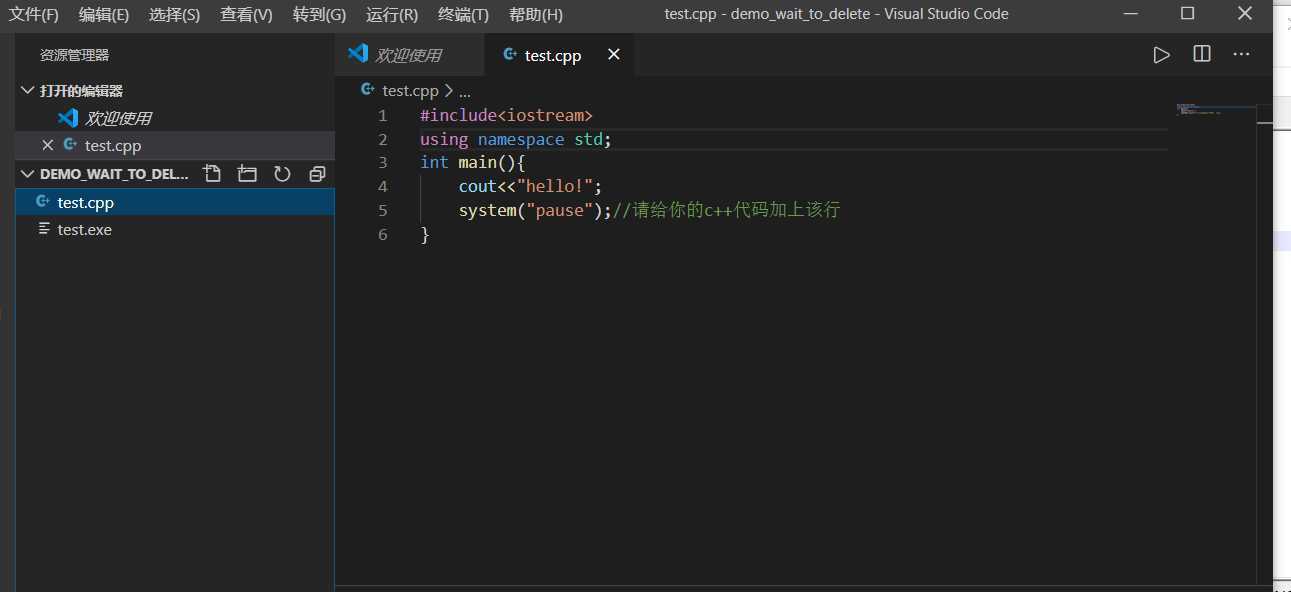This screenshot has height=592, width=1291.
Task: Create a new file in the explorer
Action: 212,174
